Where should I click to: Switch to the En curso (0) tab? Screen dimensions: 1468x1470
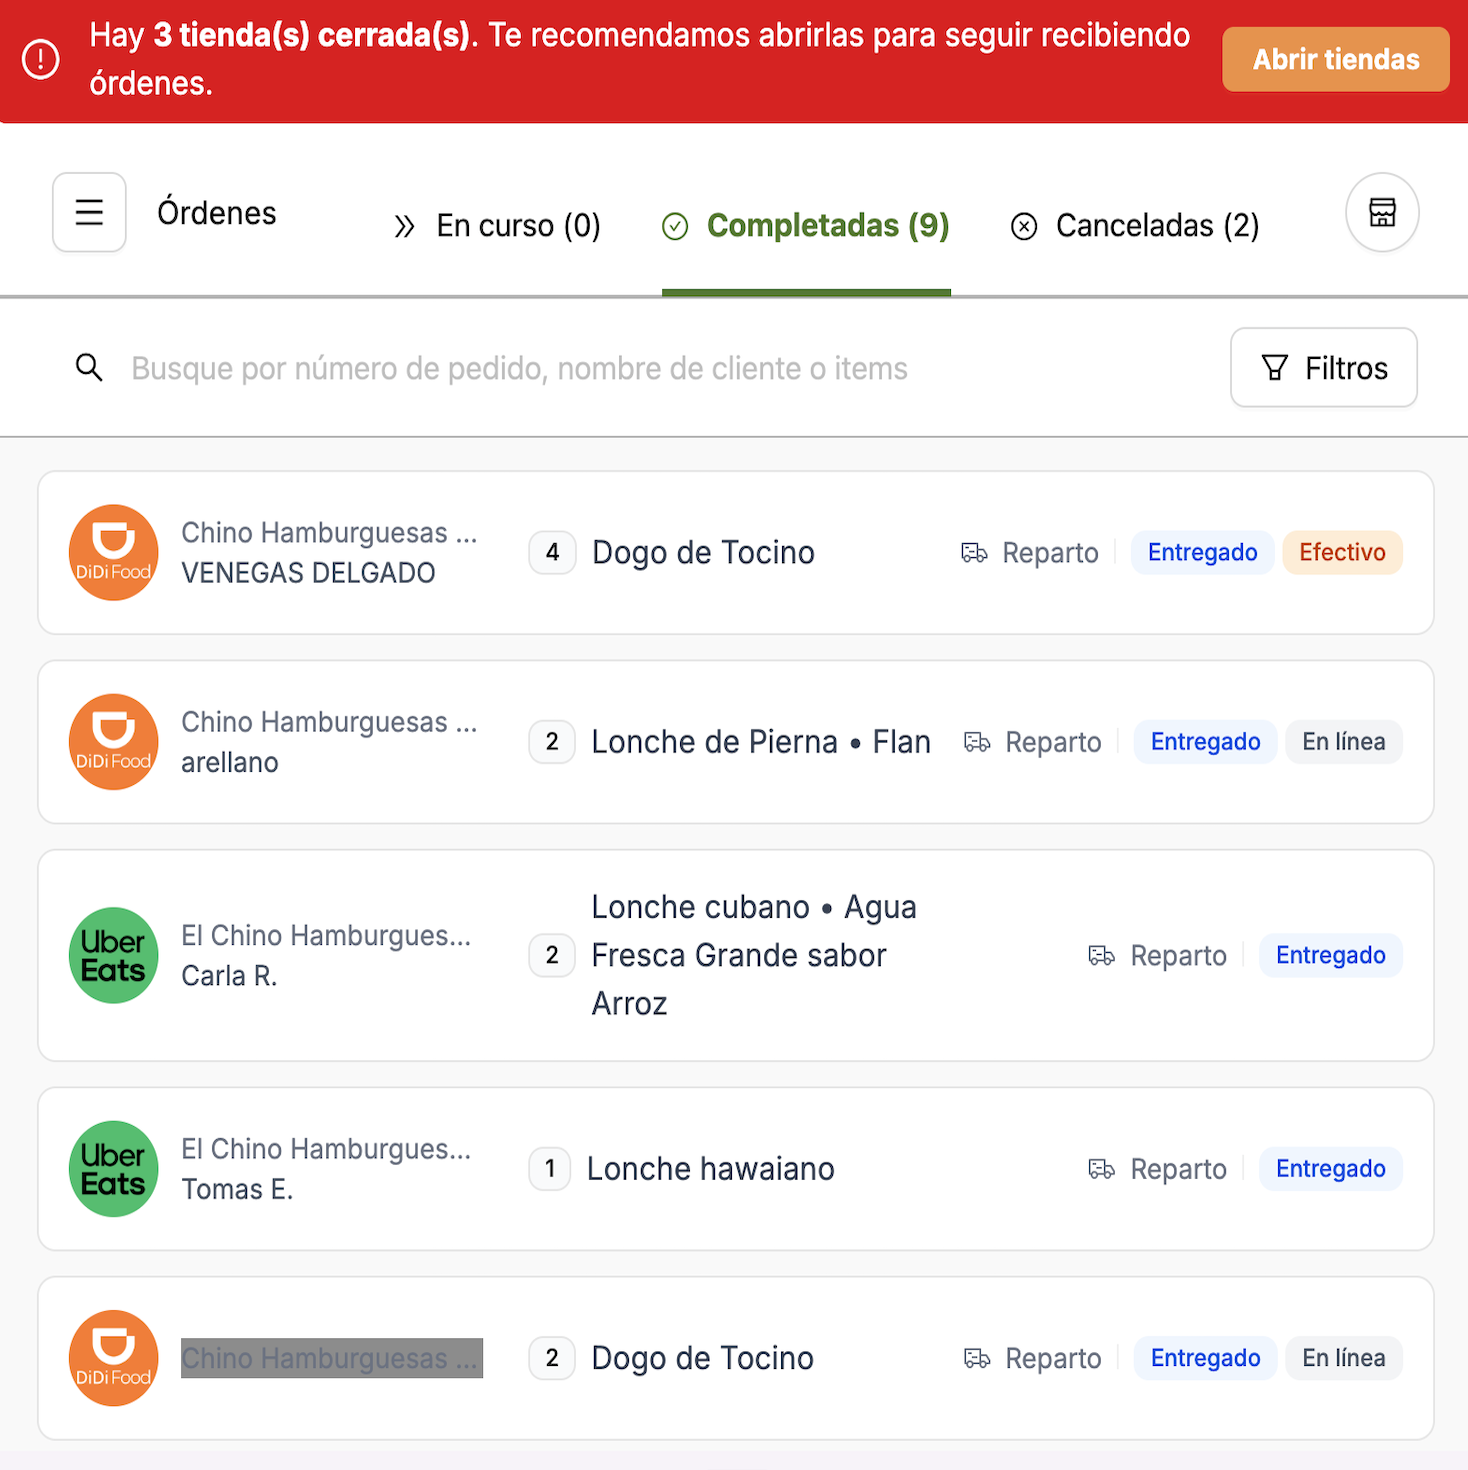click(x=498, y=226)
